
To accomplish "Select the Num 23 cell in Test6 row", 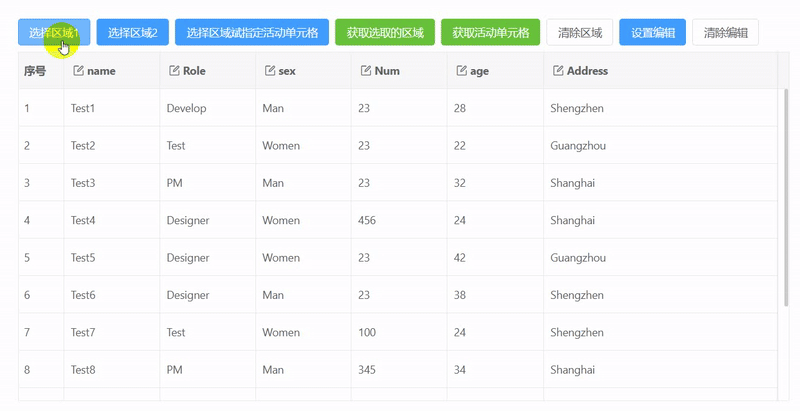I will click(x=399, y=295).
